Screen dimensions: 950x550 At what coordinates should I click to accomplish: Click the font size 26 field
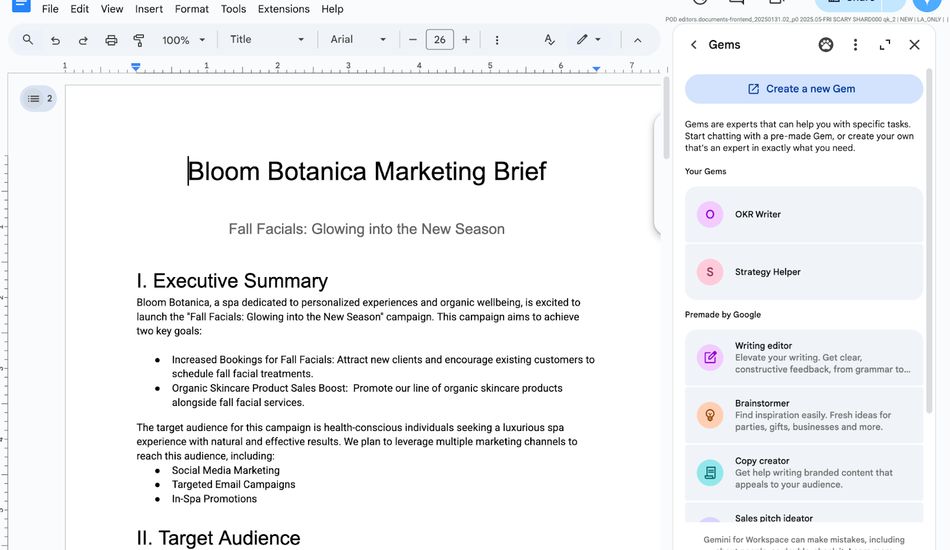coord(440,40)
